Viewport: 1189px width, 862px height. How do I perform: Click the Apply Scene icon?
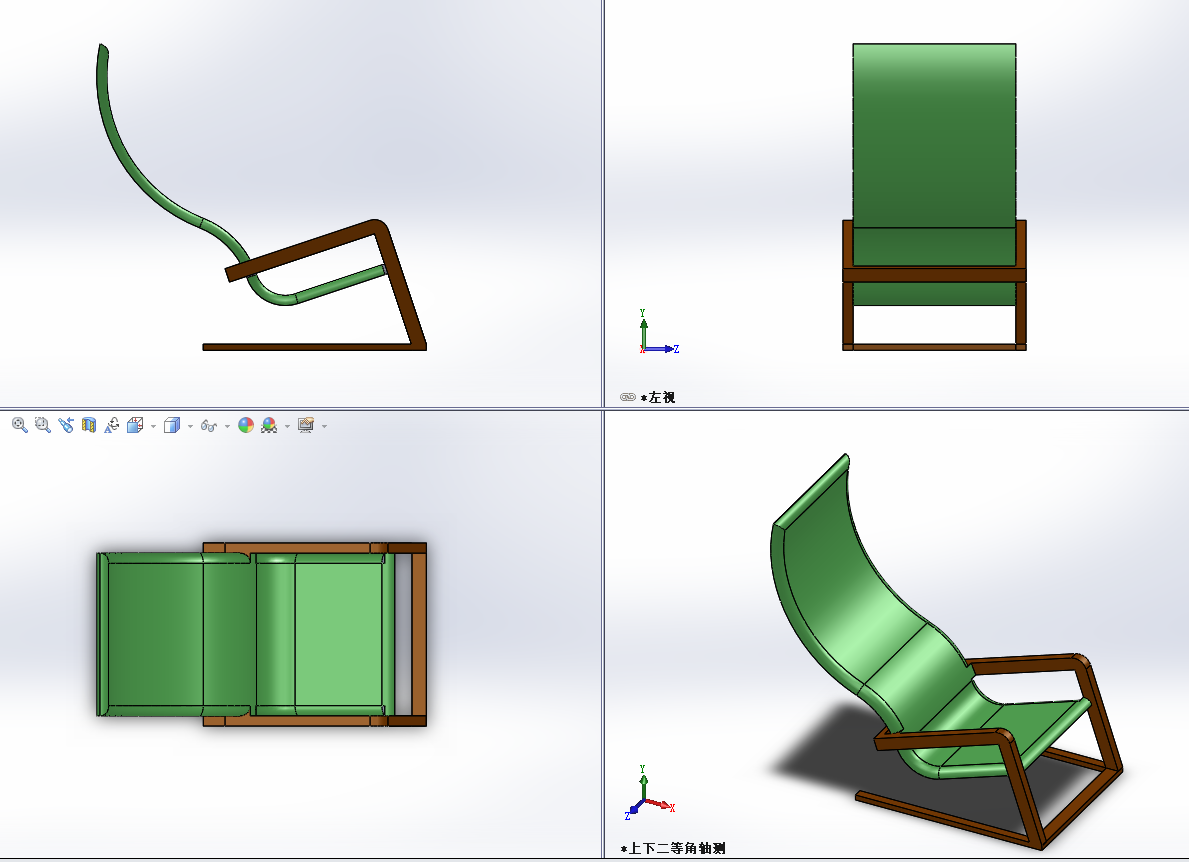269,425
